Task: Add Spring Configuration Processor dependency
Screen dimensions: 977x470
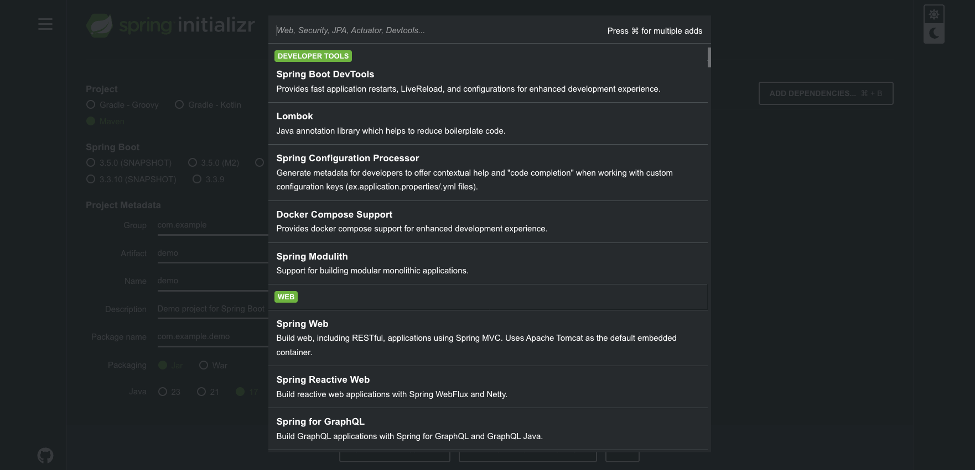Action: click(488, 173)
